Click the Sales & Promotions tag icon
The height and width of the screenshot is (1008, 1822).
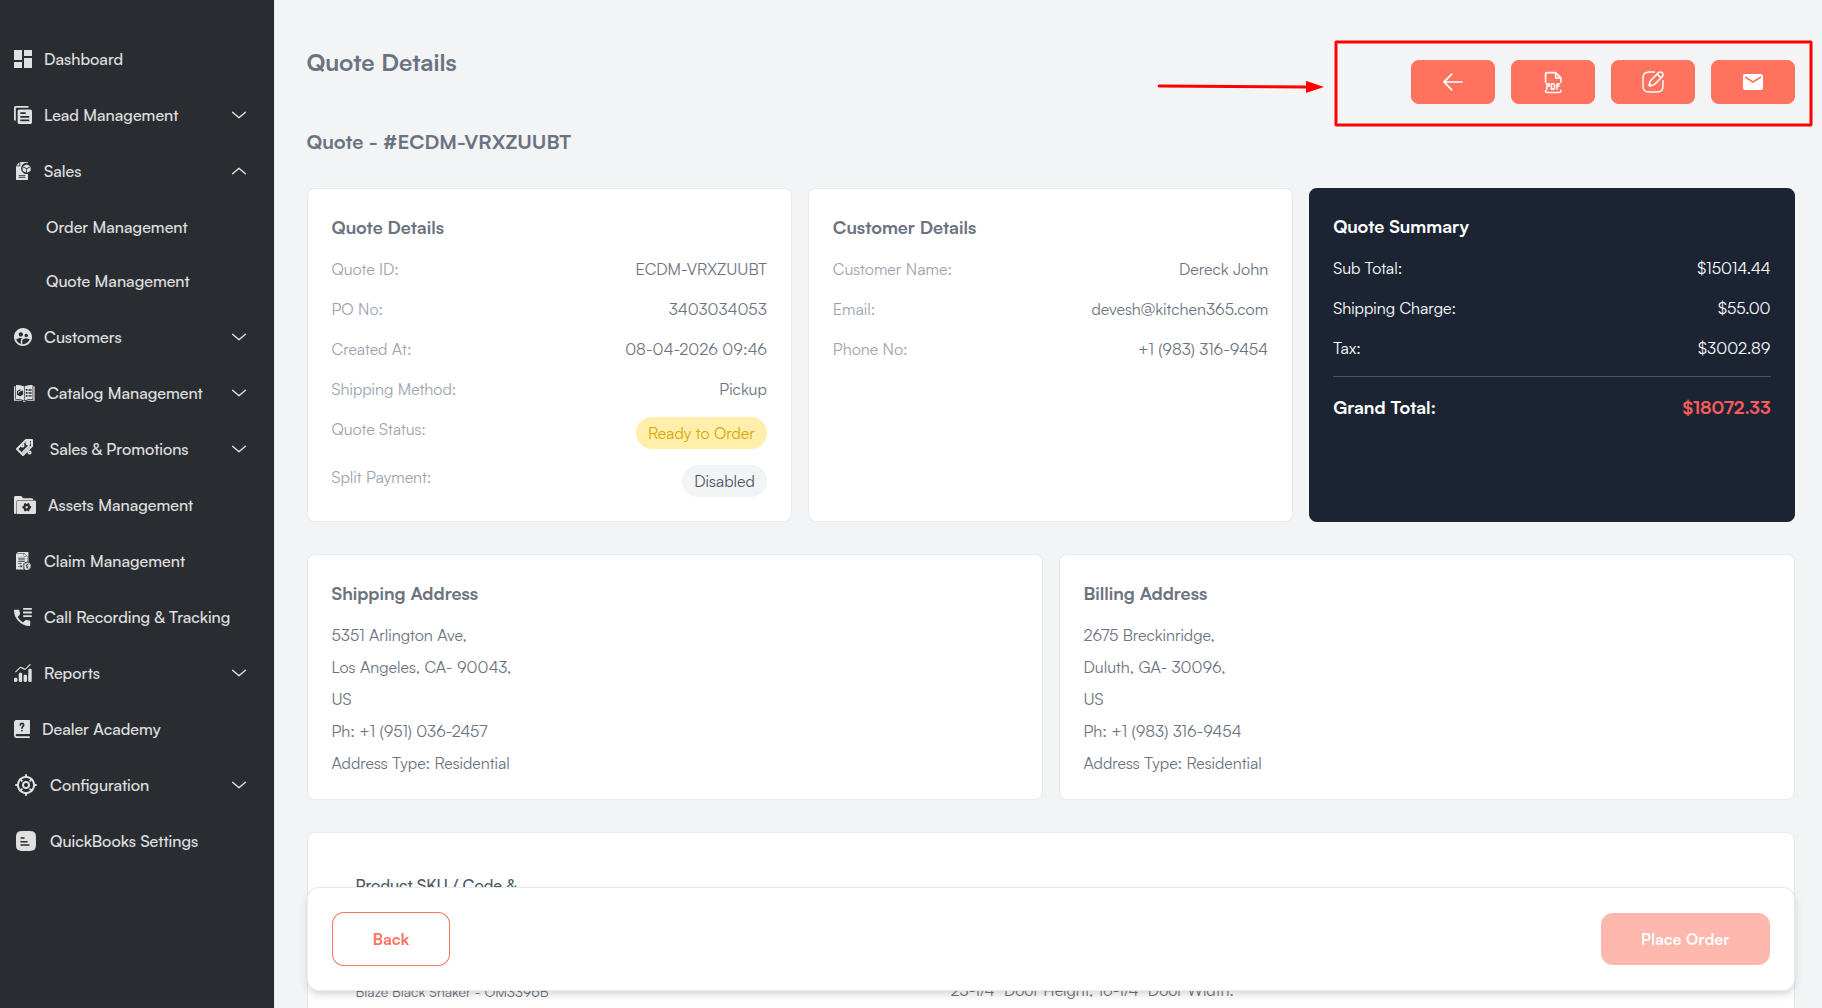coord(25,449)
